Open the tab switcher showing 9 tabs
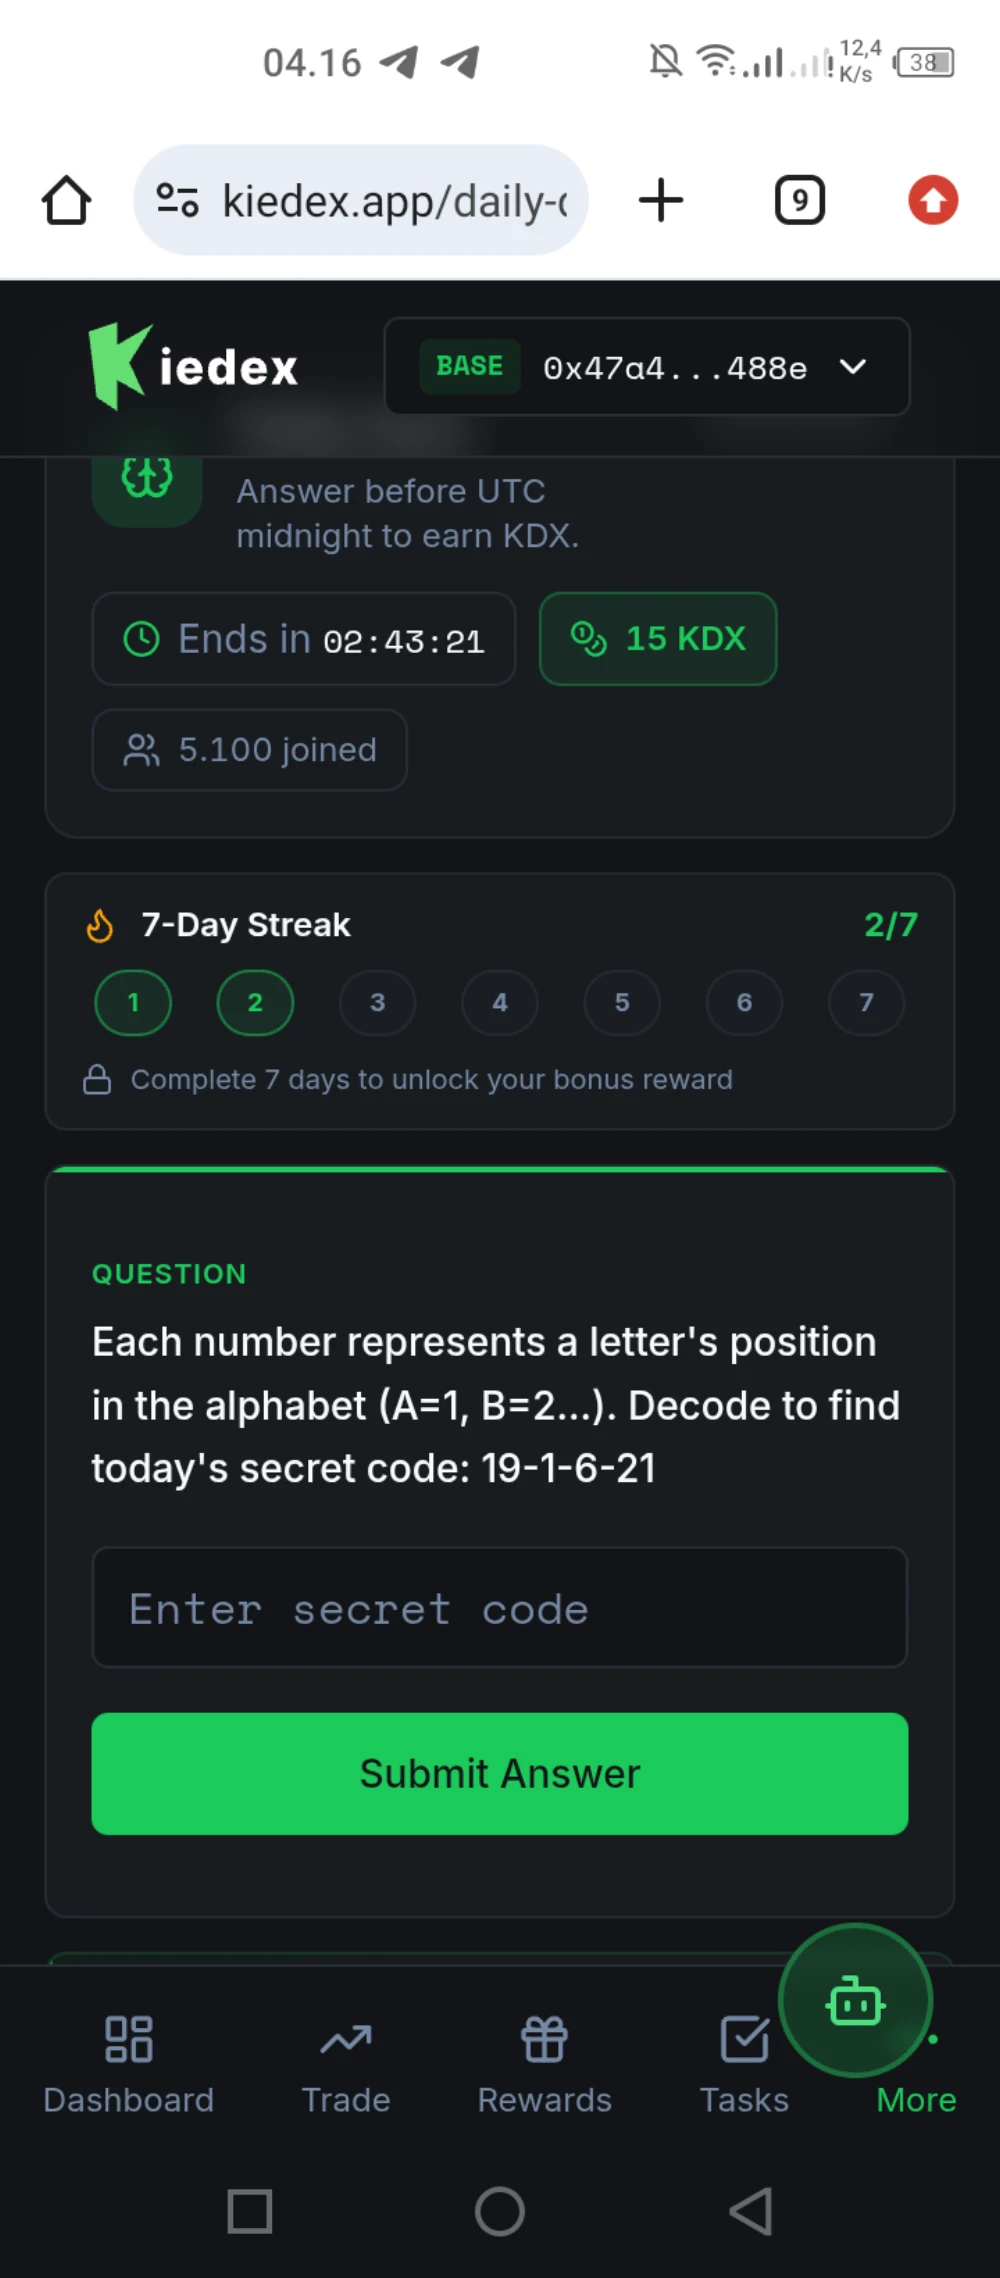 tap(800, 200)
